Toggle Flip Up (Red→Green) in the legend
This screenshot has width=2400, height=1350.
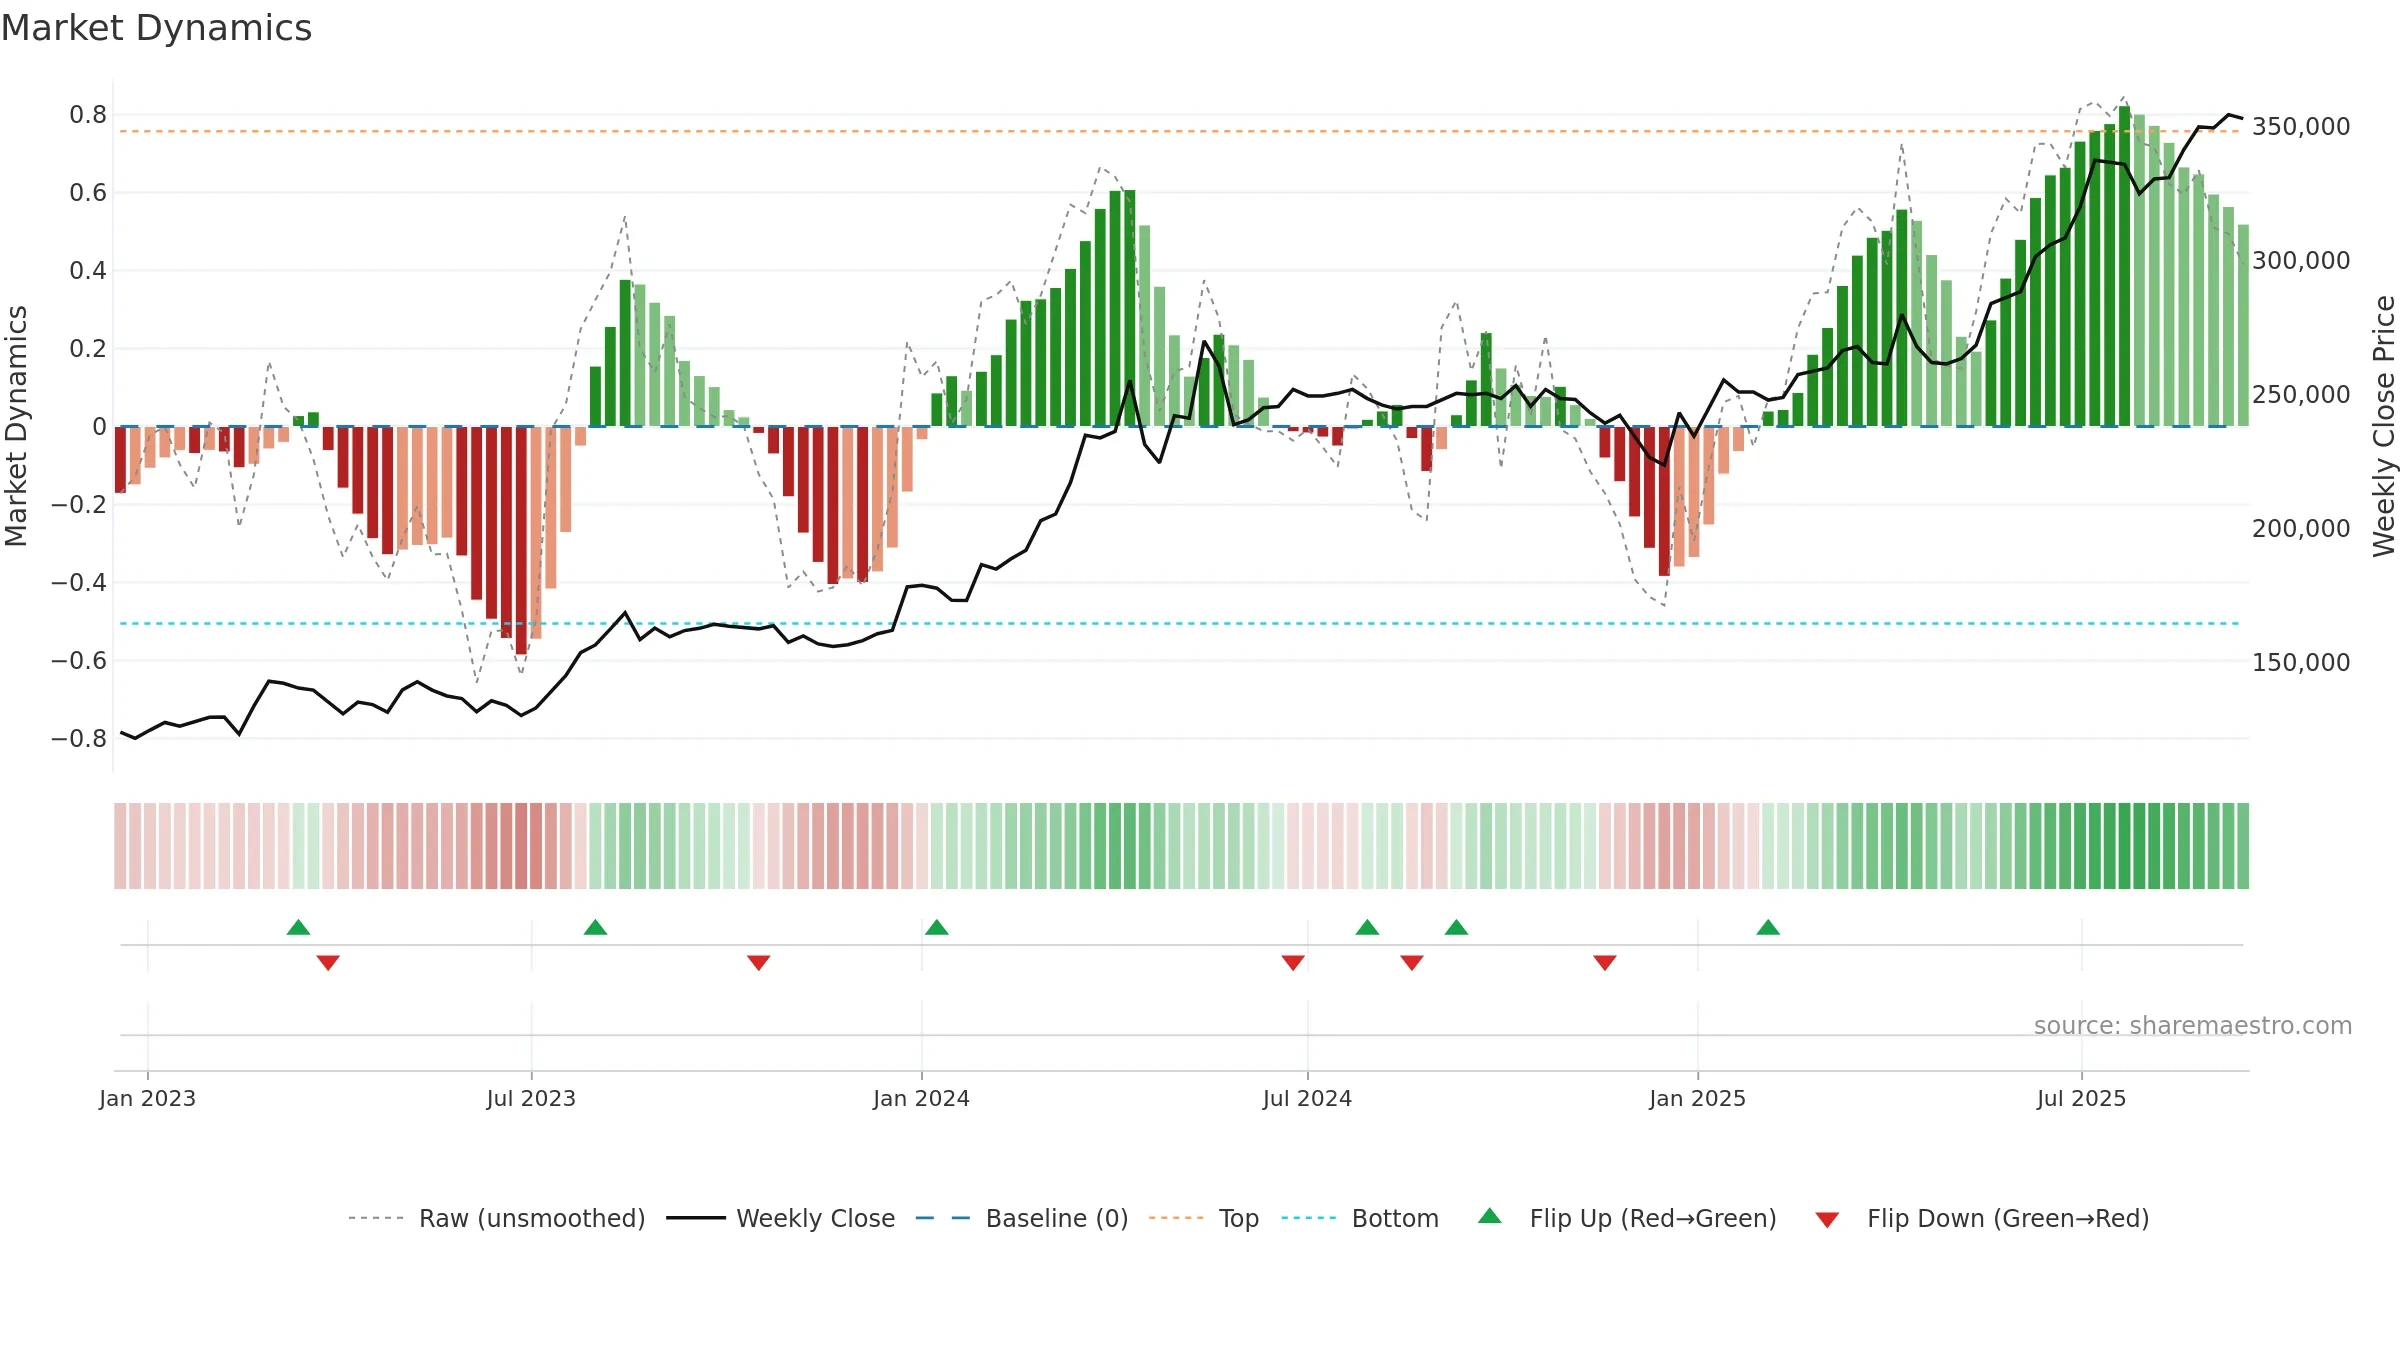pyautogui.click(x=1627, y=1218)
